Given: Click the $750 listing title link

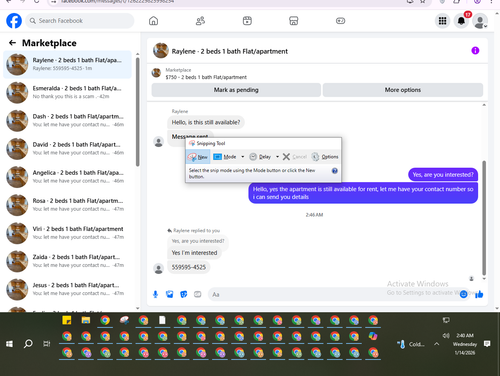Looking at the screenshot, I should [x=206, y=77].
